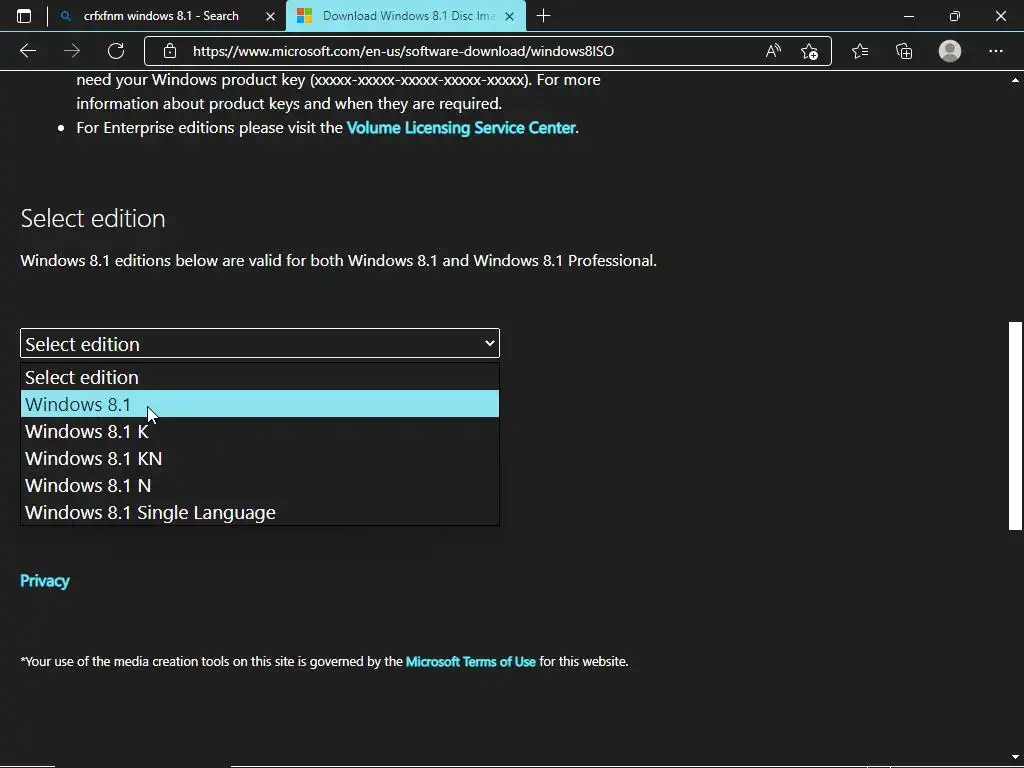The image size is (1024, 768).
Task: Go back to the previous page
Action: (27, 51)
